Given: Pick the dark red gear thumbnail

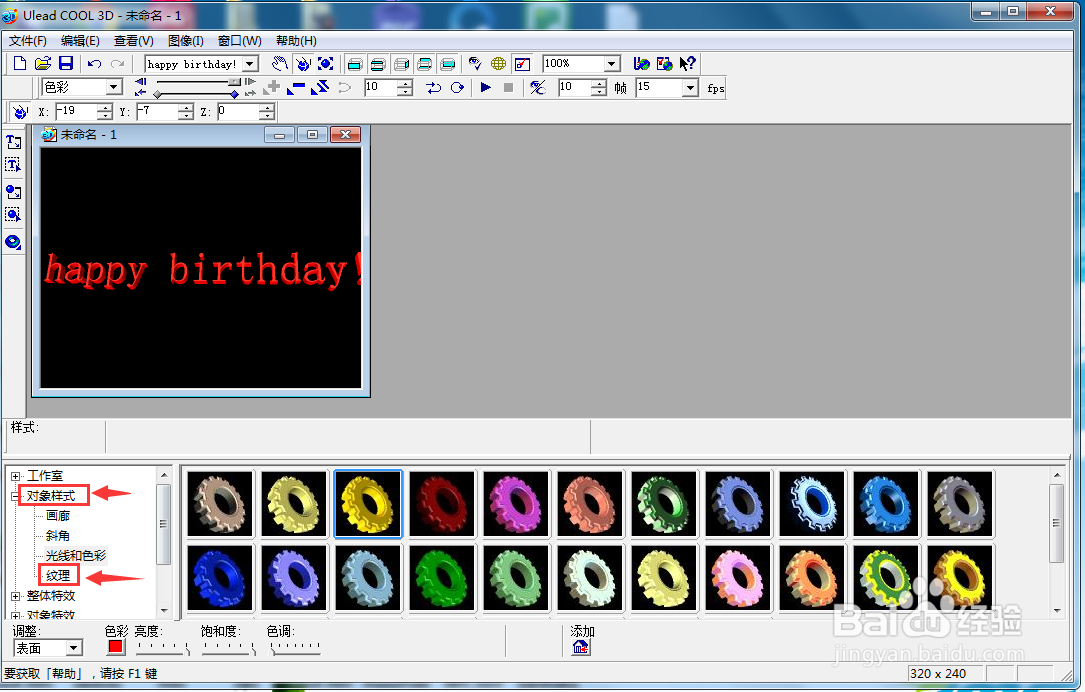Looking at the screenshot, I should (x=442, y=504).
